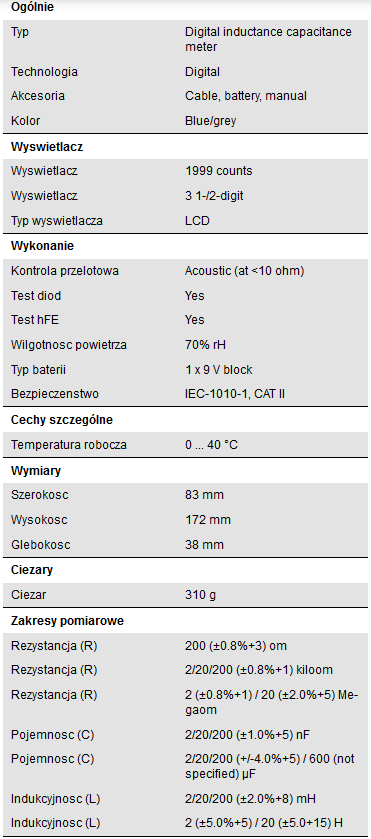Click the 'IEC-1010-1, CAT II' safety value
Screen dimensions: 371x839
click(x=234, y=394)
